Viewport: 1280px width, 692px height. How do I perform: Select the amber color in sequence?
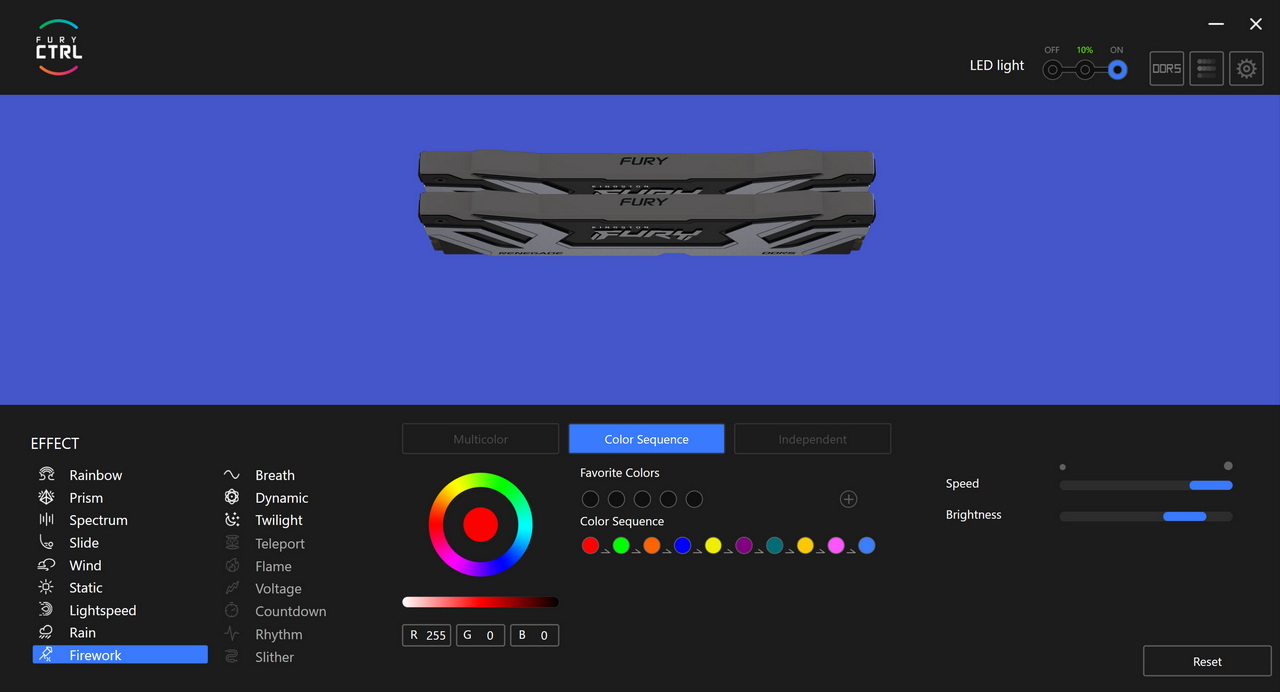coord(805,545)
